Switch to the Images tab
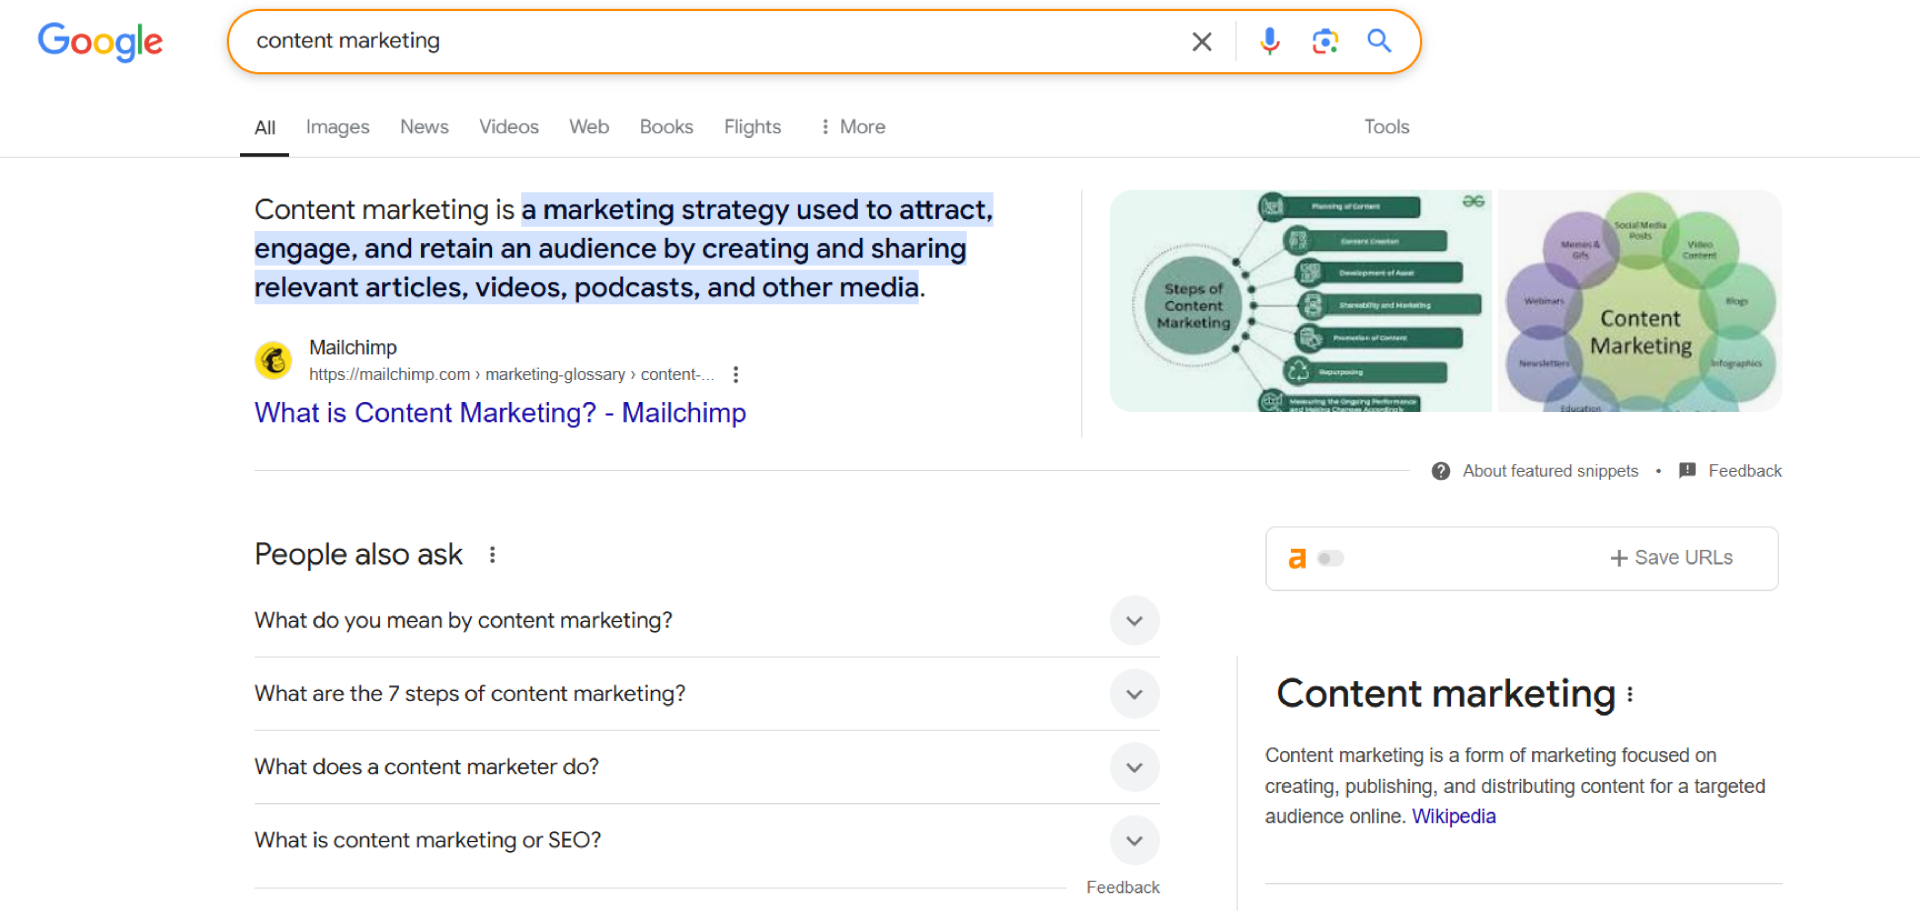This screenshot has height=911, width=1920. pos(337,127)
